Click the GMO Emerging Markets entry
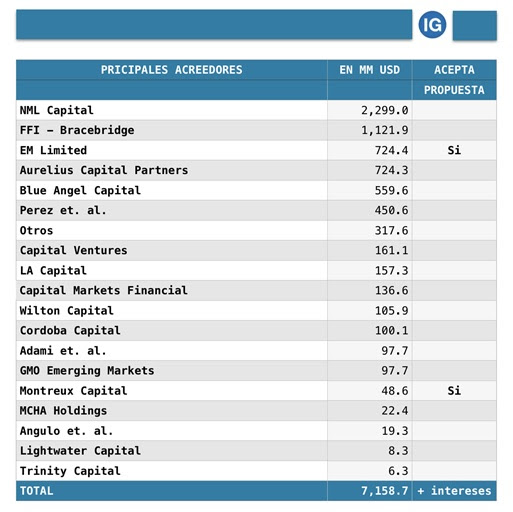 coord(87,371)
